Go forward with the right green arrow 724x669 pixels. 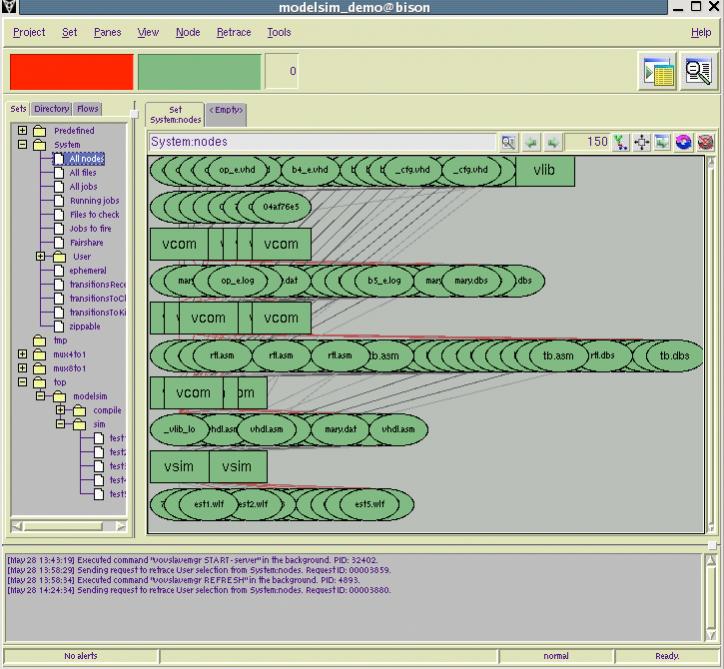pos(553,142)
